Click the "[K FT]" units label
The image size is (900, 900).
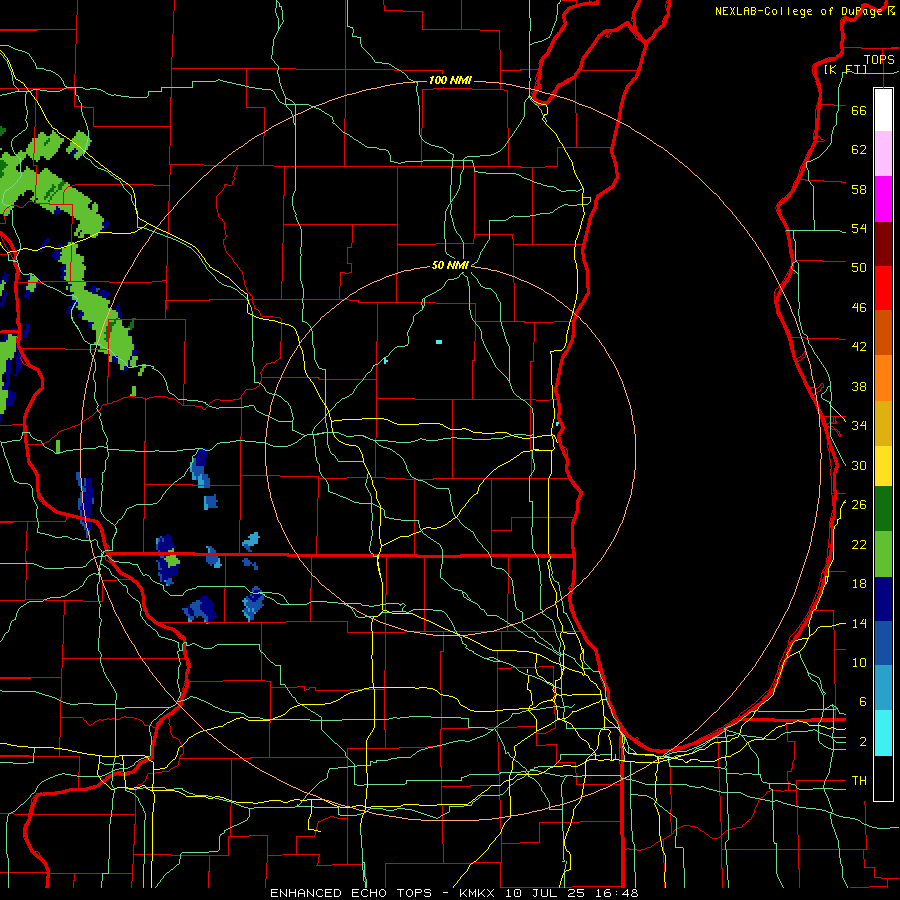pos(845,69)
